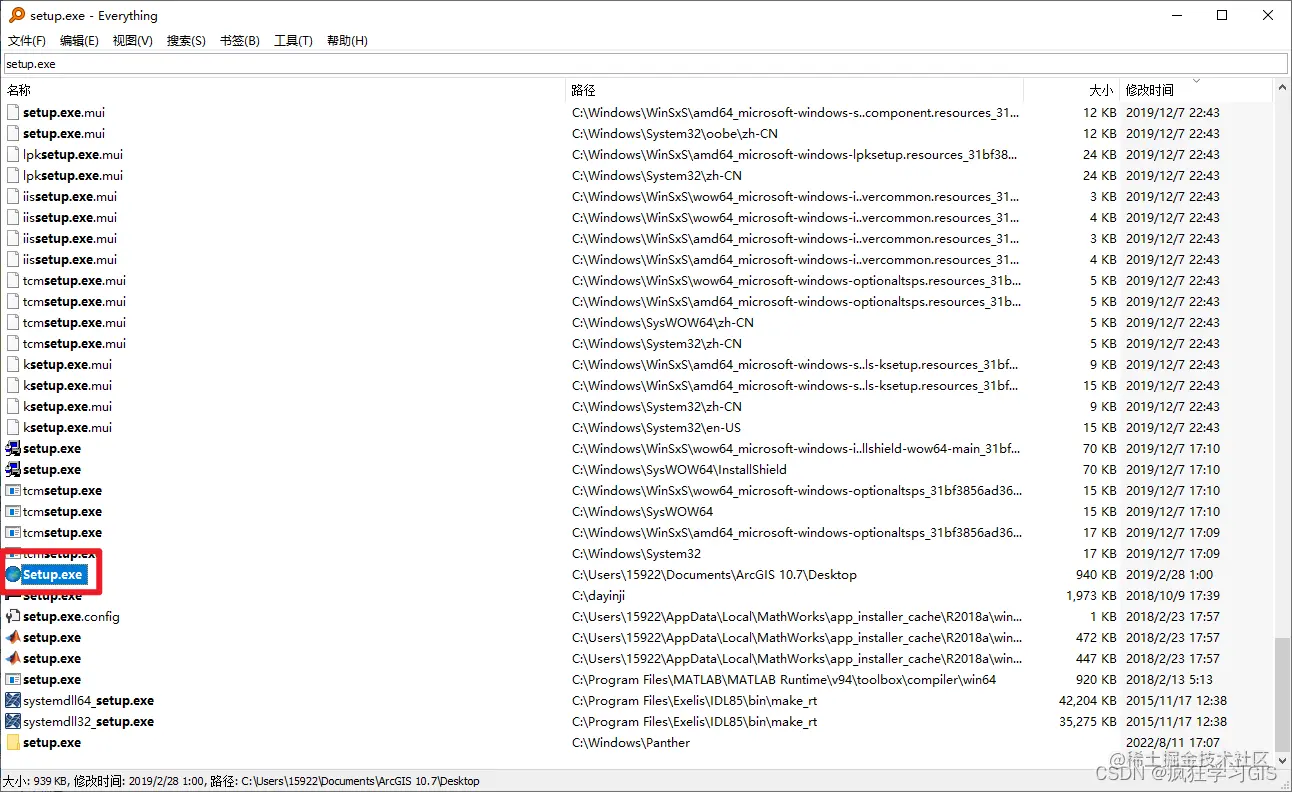Click the 2018/10/9 17:39 date cell

(x=1173, y=596)
